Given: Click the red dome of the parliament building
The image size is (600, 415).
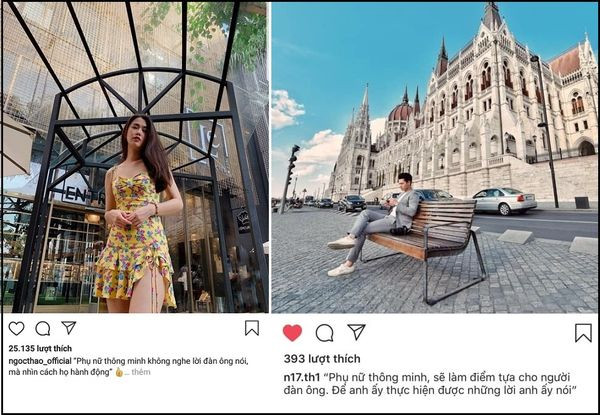Looking at the screenshot, I should point(400,112).
